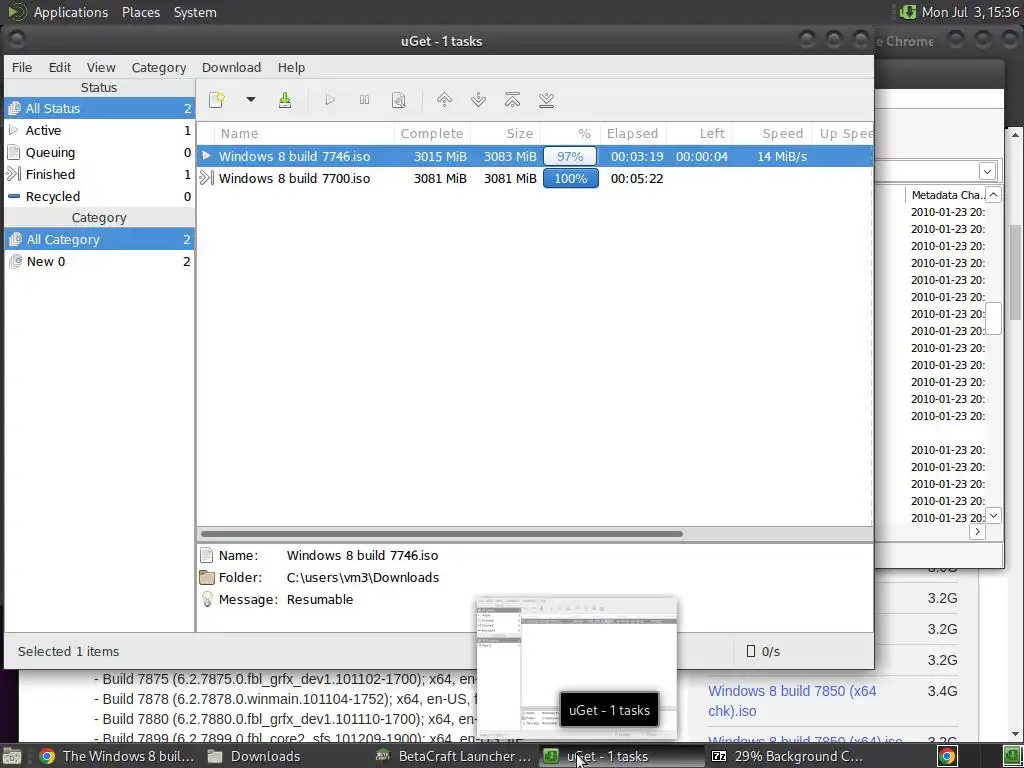Open the Help menu

pos(291,67)
